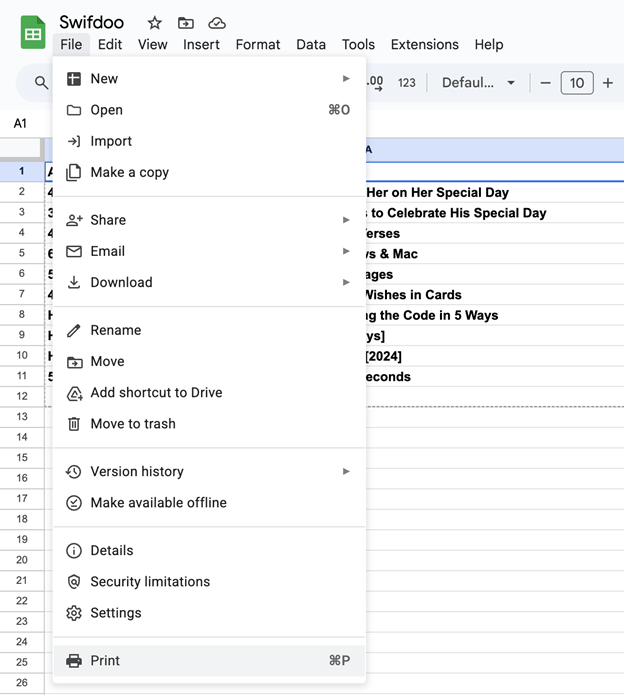
Task: Open the default font dropdown
Action: point(478,83)
